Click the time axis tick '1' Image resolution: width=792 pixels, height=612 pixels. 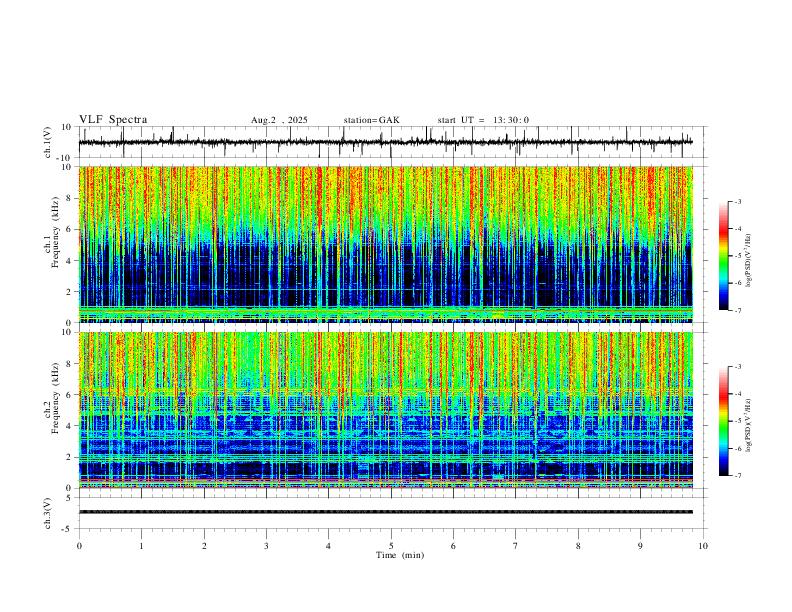pyautogui.click(x=141, y=546)
